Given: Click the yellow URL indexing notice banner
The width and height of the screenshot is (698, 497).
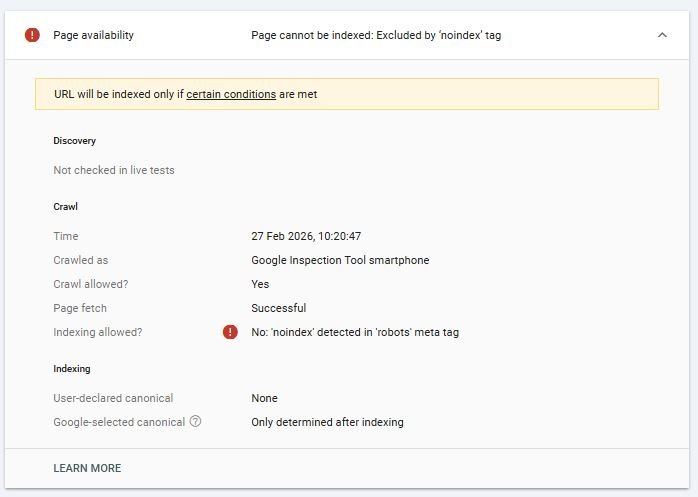Looking at the screenshot, I should click(x=450, y=94).
